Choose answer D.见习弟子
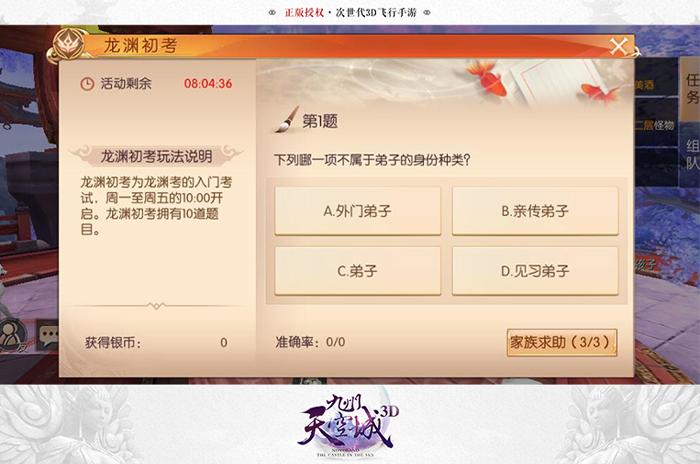The width and height of the screenshot is (700, 464). click(x=535, y=271)
